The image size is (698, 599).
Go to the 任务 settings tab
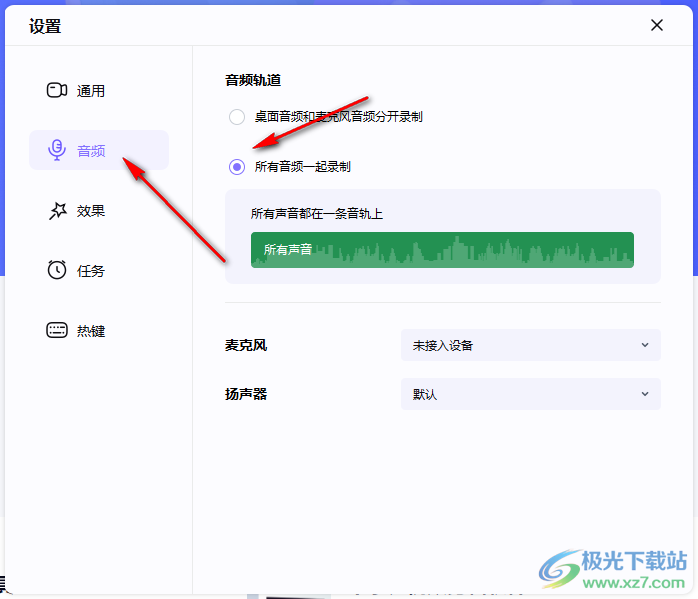[x=91, y=271]
